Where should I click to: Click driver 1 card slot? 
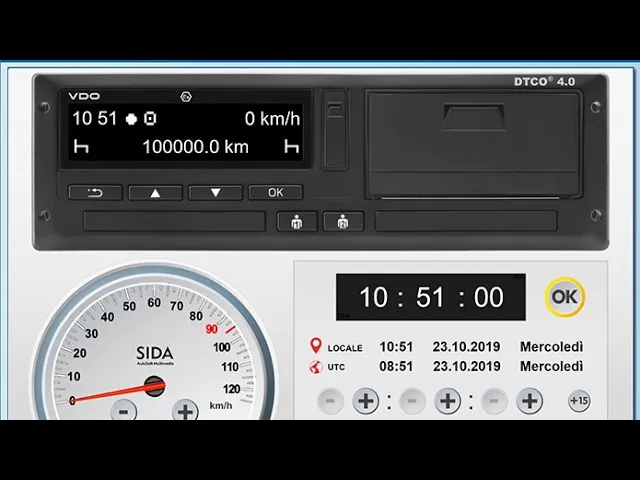point(175,221)
